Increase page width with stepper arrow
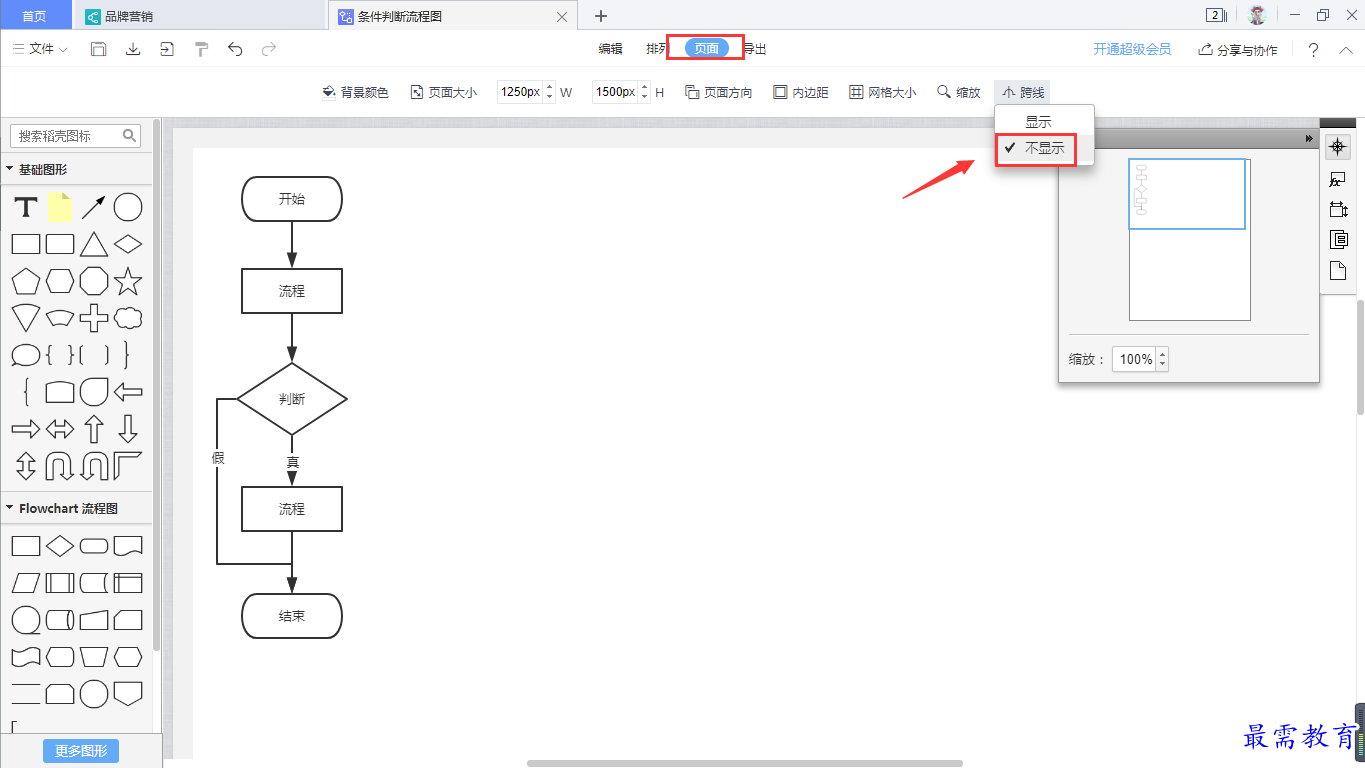1365x768 pixels. tap(549, 87)
